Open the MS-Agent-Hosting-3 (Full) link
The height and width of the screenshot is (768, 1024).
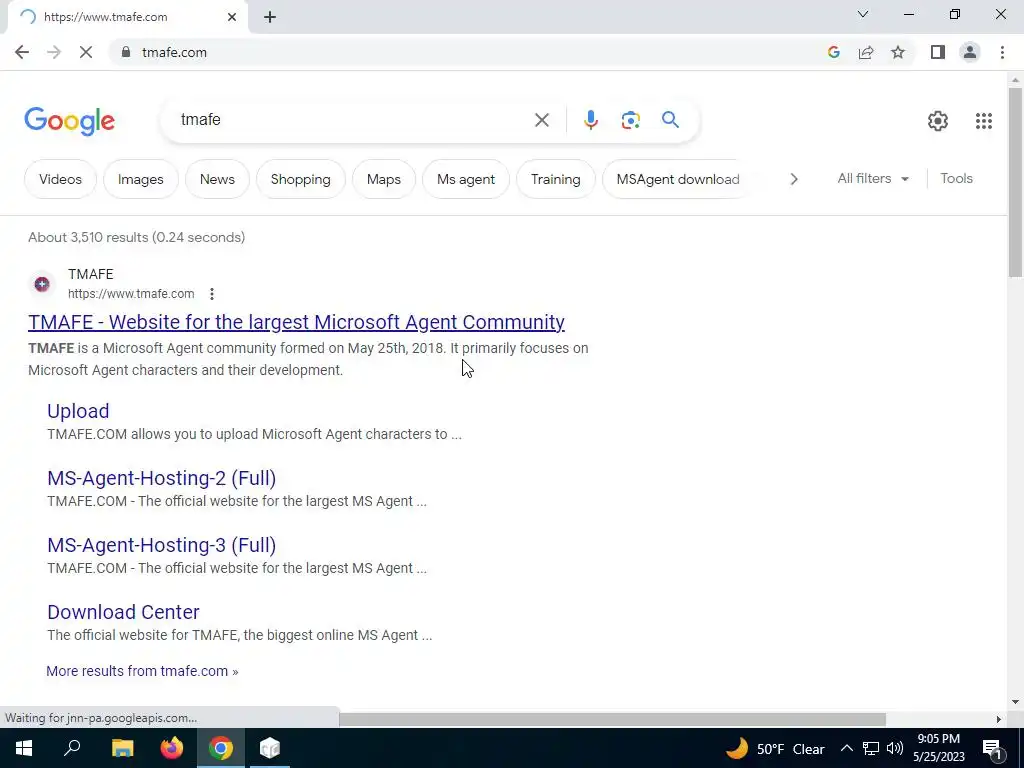click(x=161, y=545)
